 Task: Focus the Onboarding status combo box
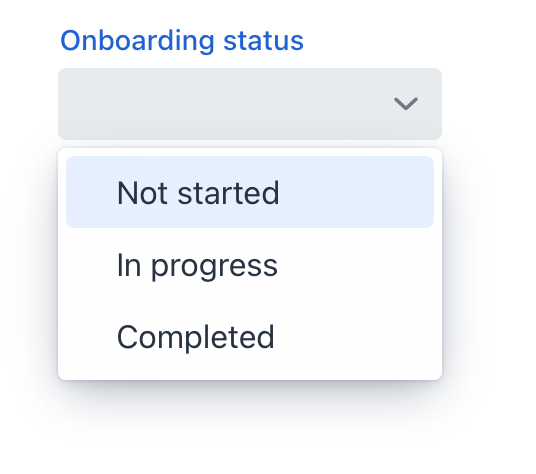(x=250, y=104)
